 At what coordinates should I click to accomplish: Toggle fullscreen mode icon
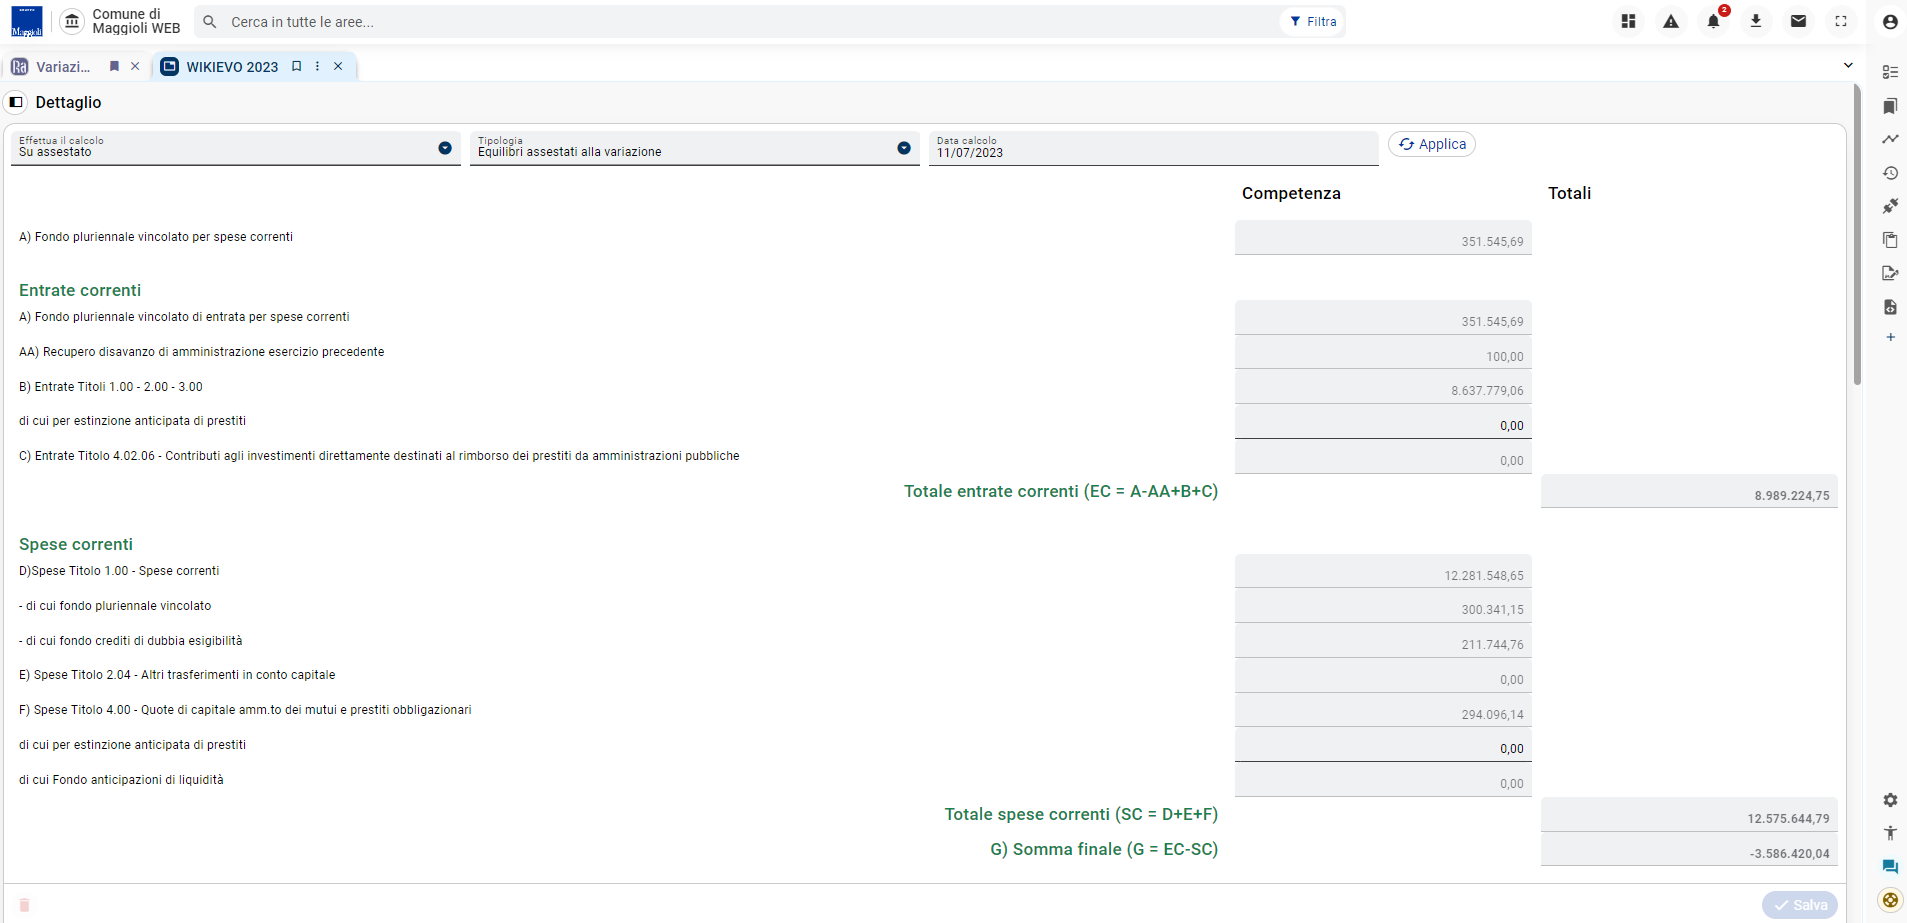pos(1841,21)
